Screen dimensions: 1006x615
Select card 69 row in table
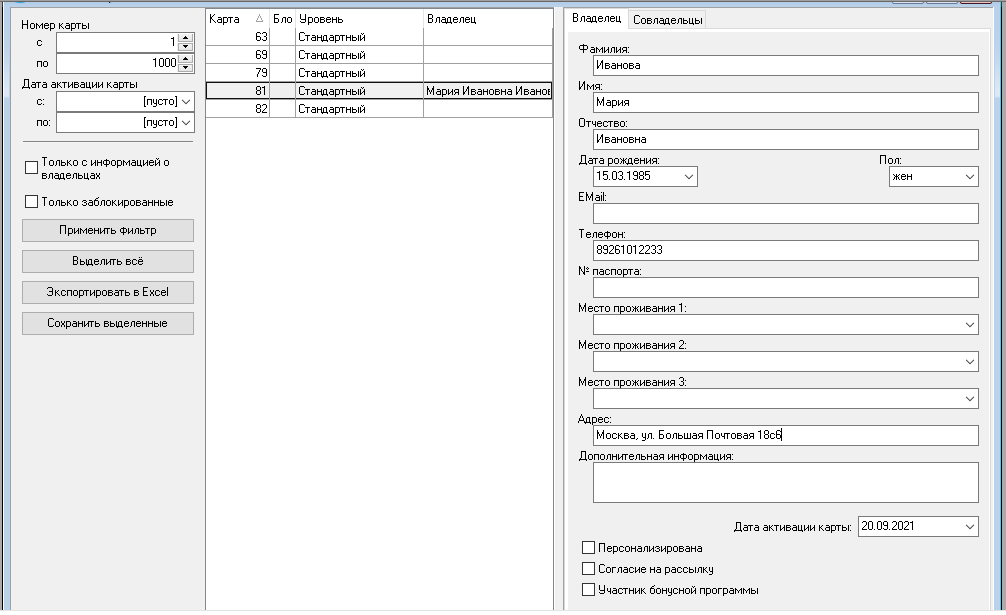tap(379, 55)
